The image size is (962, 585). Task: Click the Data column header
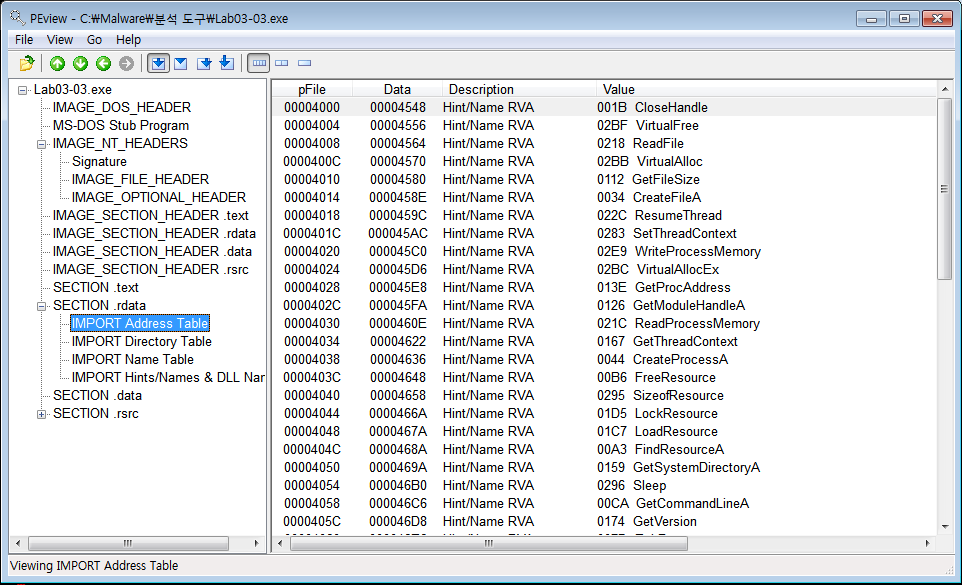(397, 90)
